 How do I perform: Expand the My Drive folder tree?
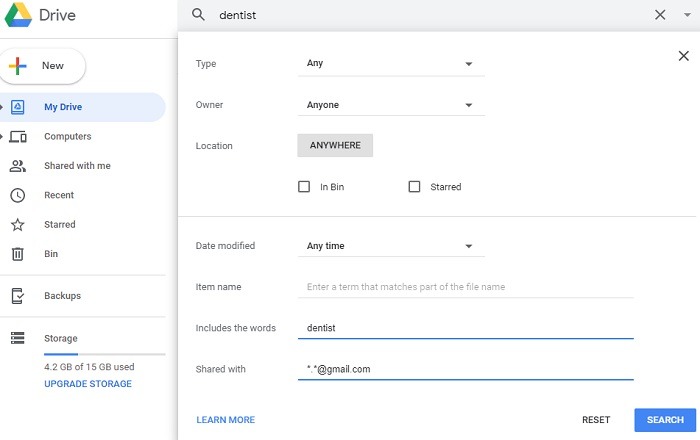(x=2, y=107)
